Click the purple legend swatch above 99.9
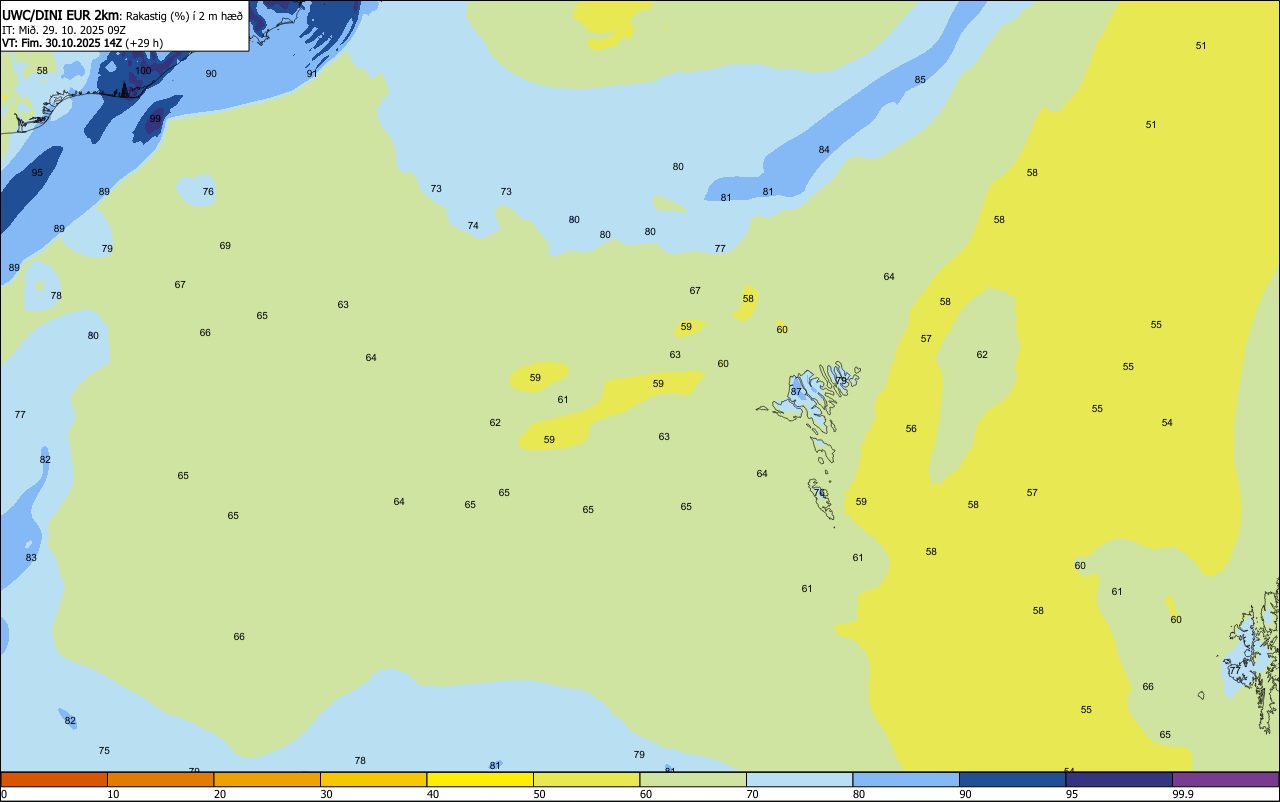This screenshot has height=802, width=1280. click(x=1225, y=779)
